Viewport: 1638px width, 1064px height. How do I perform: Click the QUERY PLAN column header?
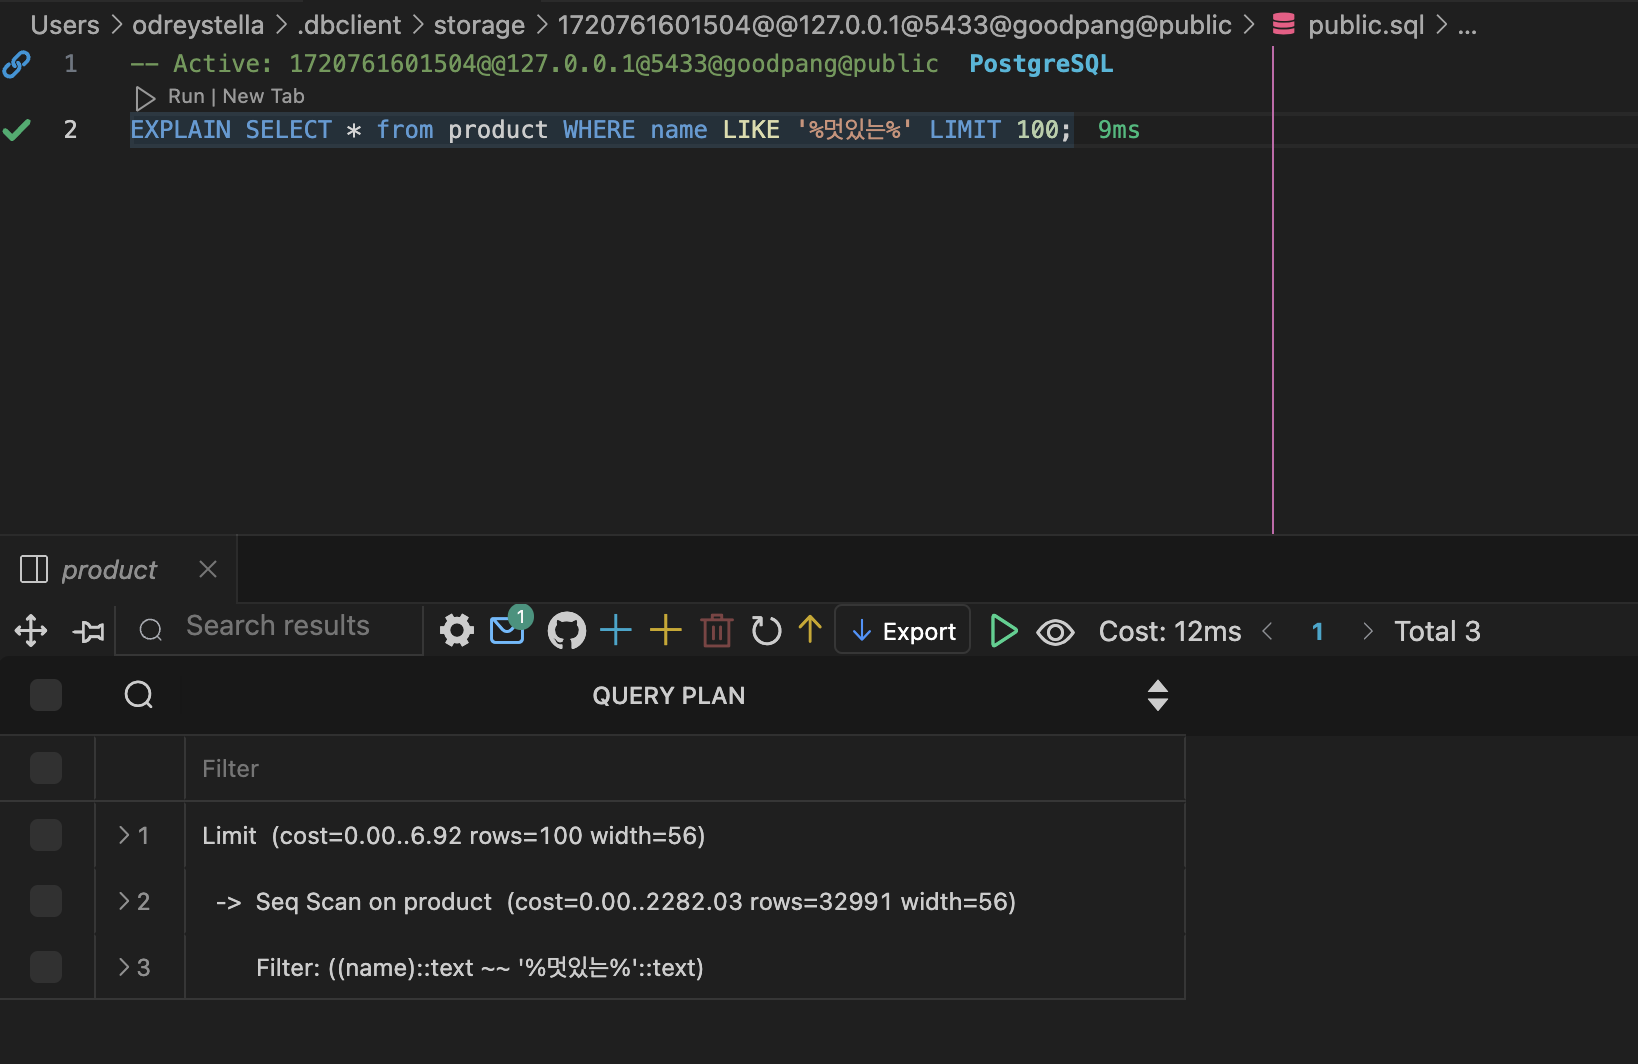click(x=669, y=696)
